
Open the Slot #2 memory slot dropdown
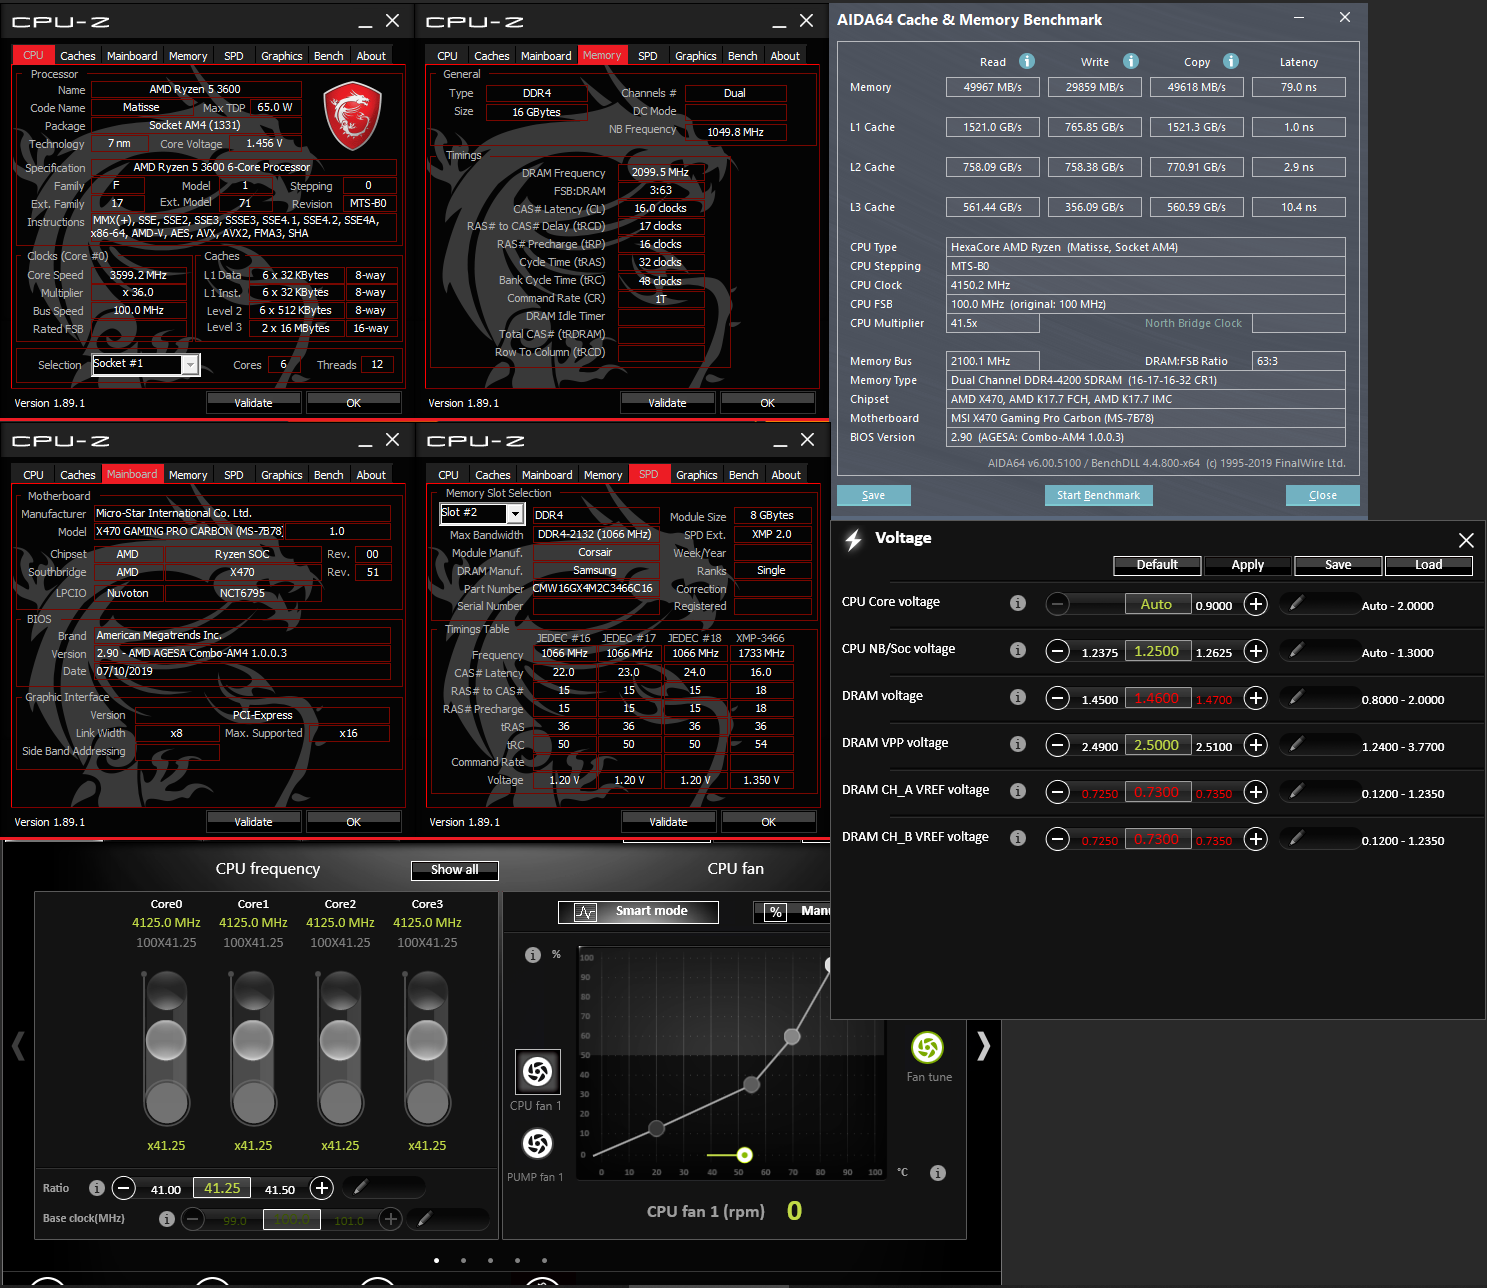point(515,514)
